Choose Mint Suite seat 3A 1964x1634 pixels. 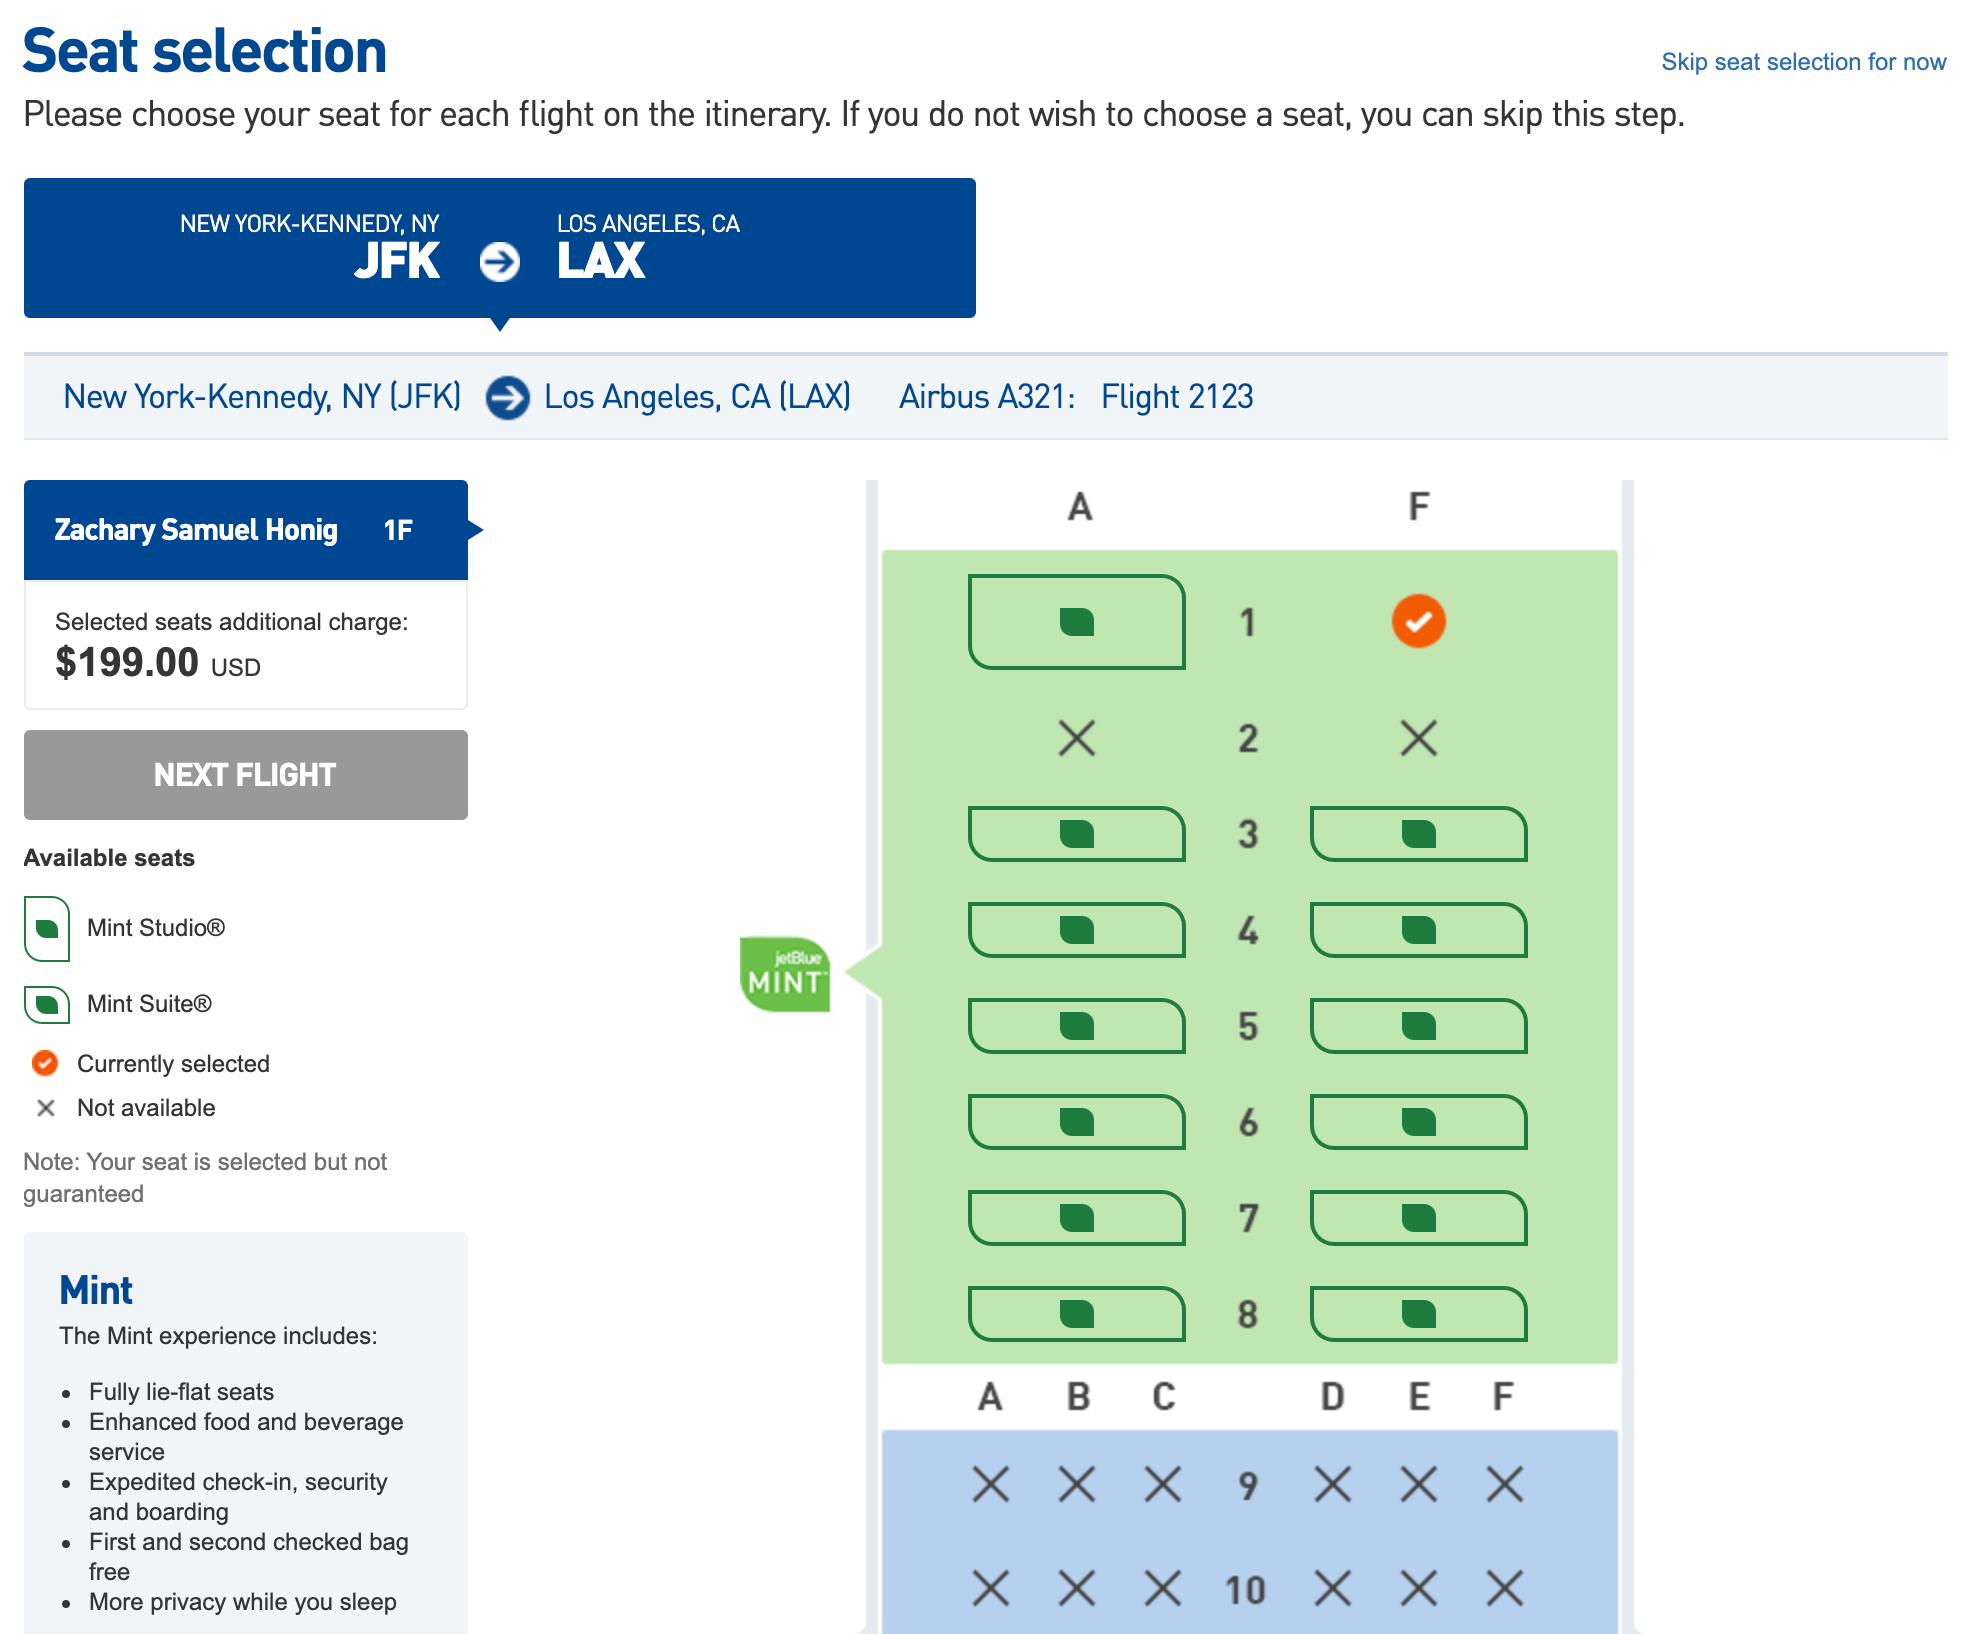tap(1076, 833)
